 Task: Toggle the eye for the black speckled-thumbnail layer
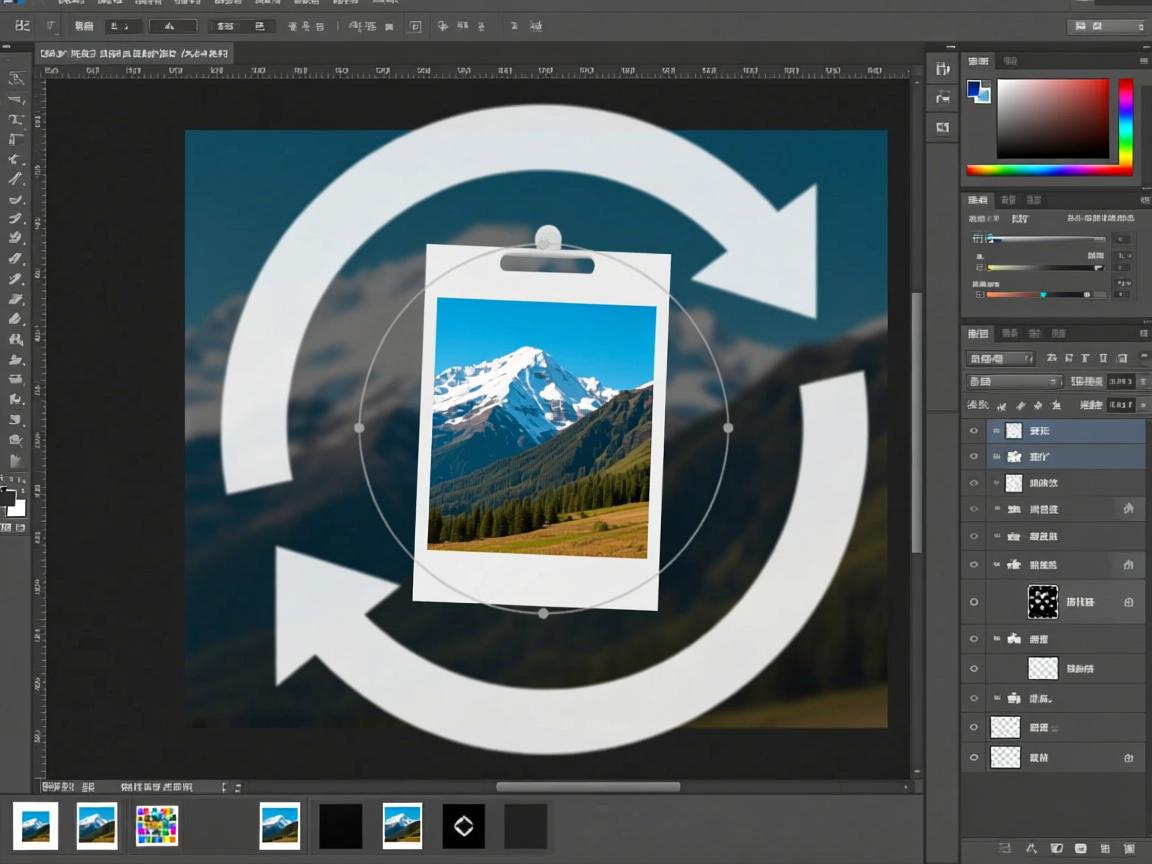tap(974, 602)
